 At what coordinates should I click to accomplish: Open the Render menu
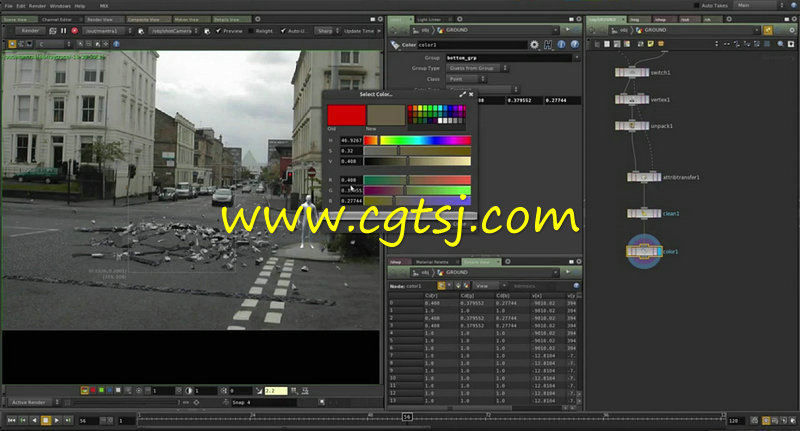tap(37, 6)
